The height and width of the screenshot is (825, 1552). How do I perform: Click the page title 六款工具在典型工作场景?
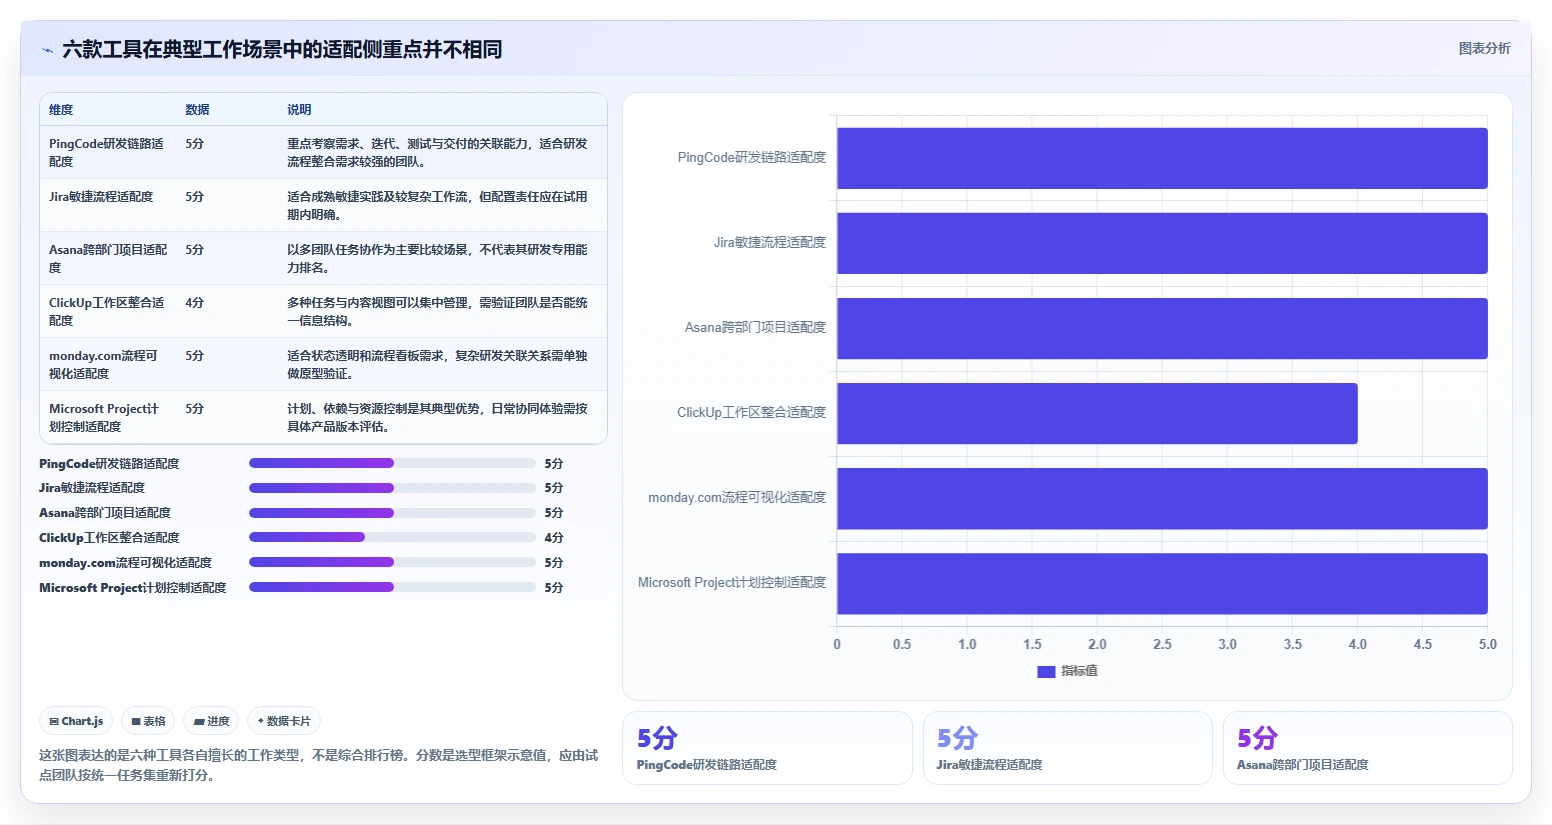coord(282,49)
